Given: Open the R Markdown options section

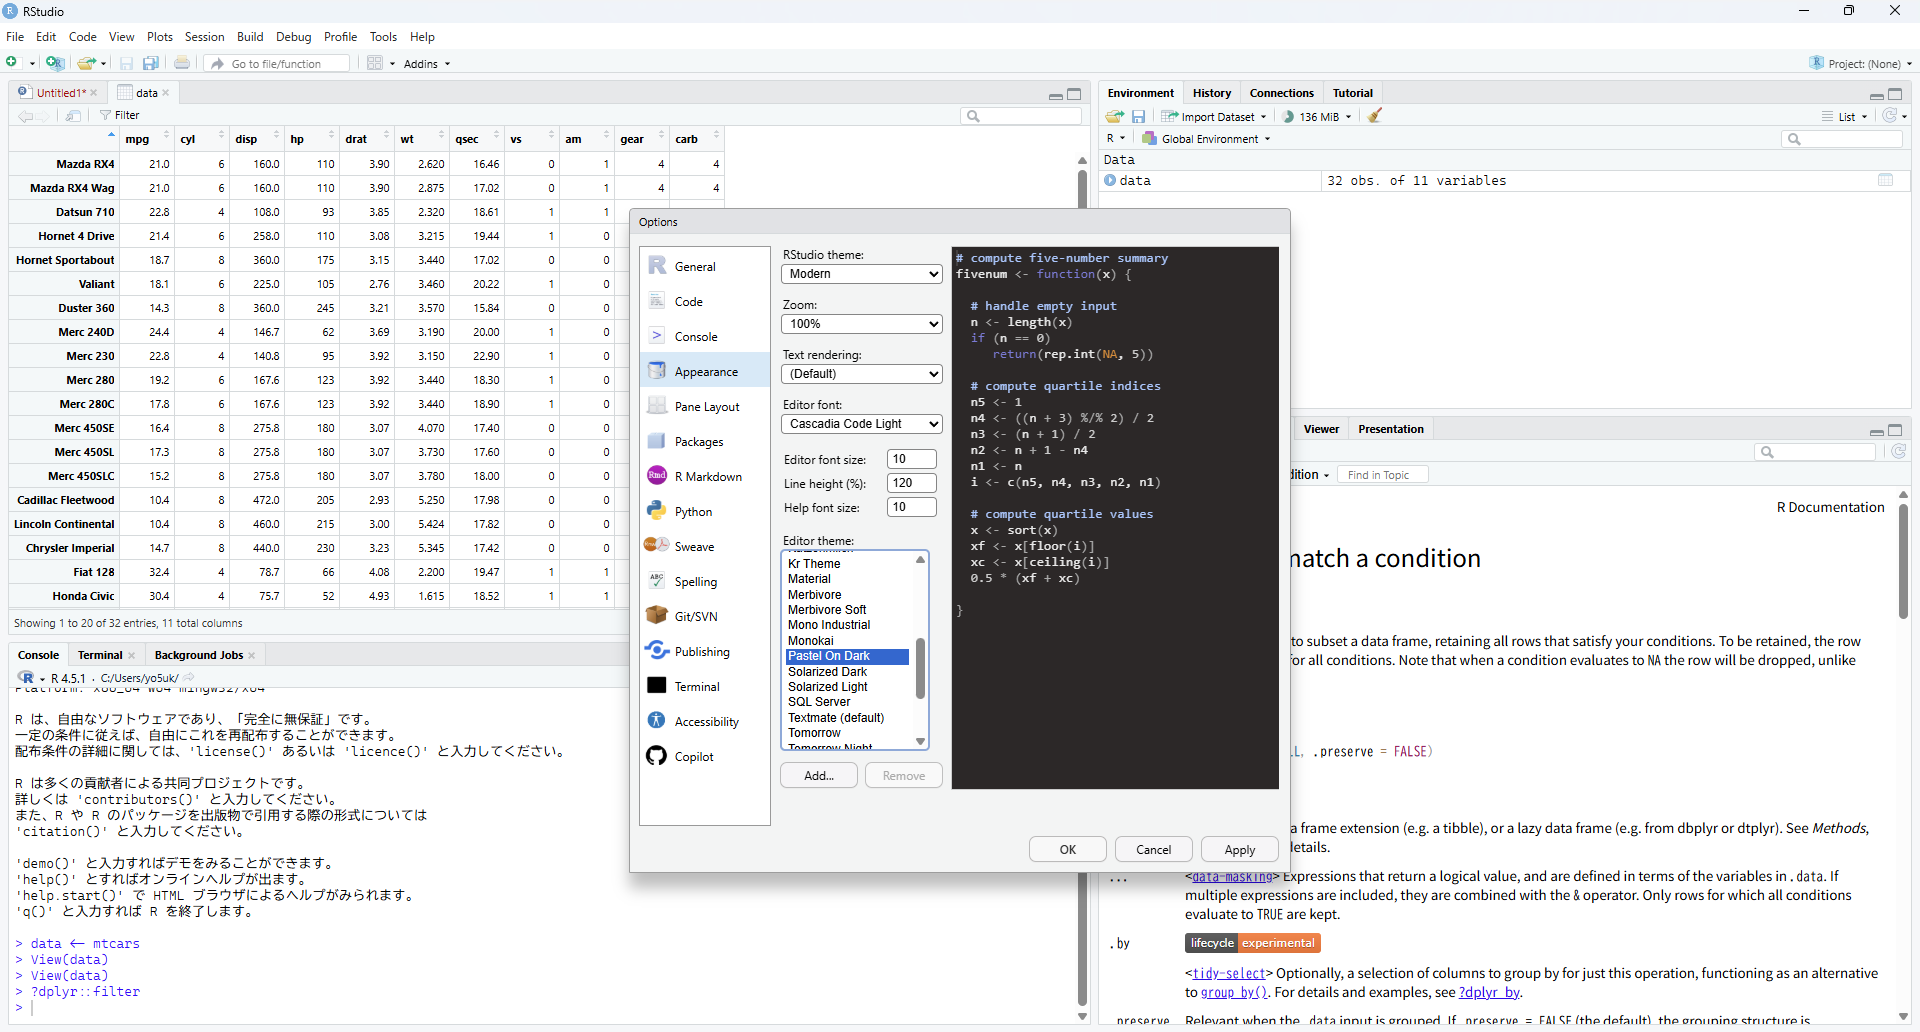Looking at the screenshot, I should [707, 477].
